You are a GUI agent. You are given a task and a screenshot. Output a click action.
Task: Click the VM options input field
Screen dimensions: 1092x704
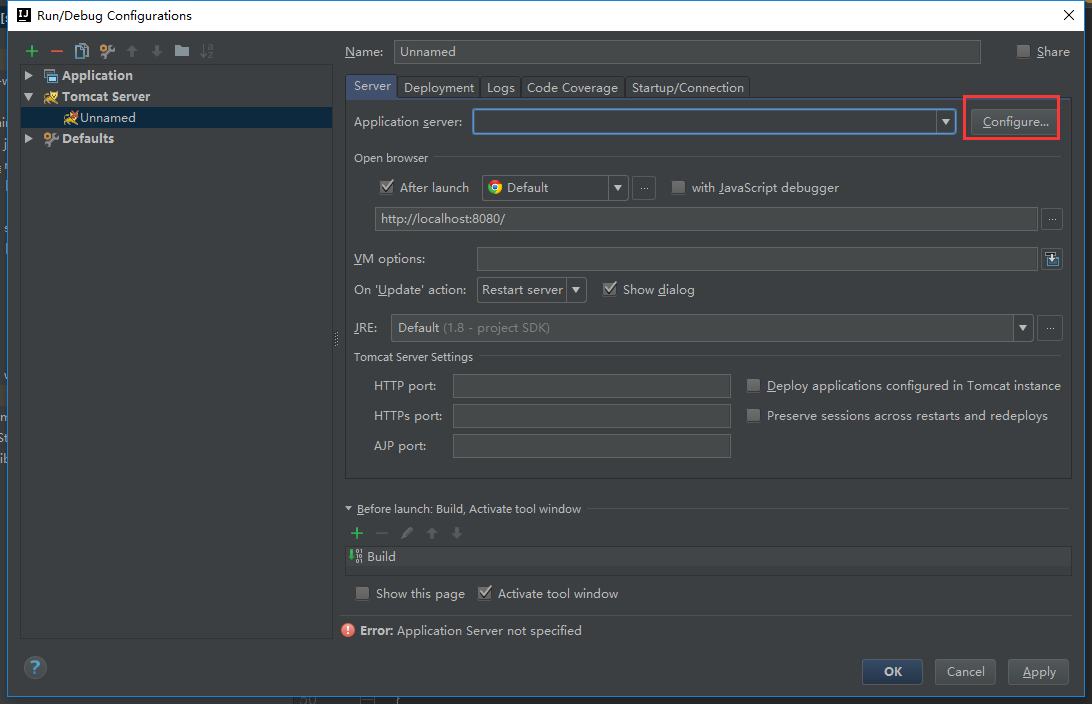tap(757, 259)
